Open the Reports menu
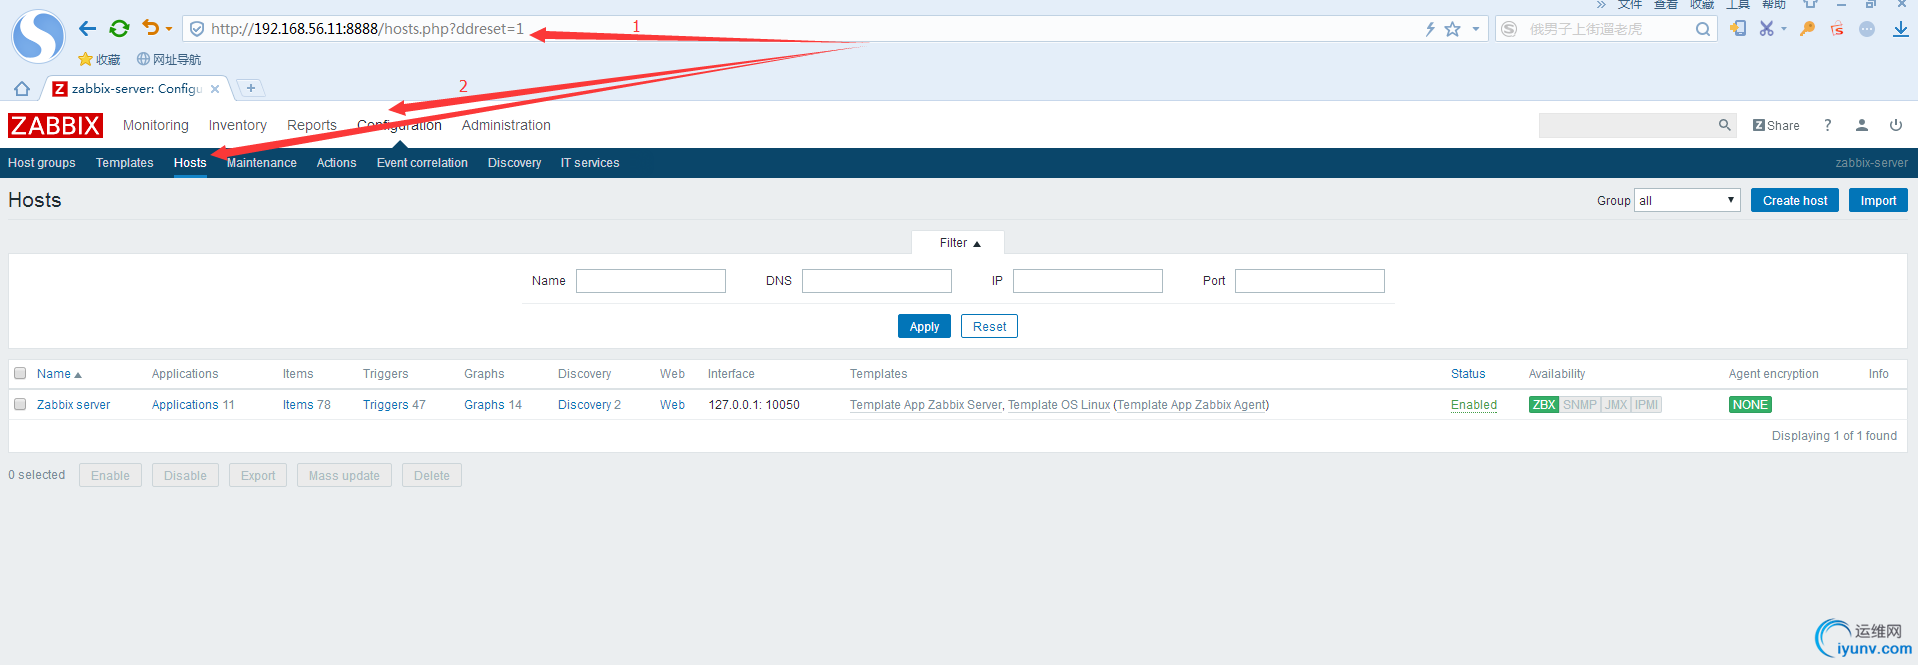The width and height of the screenshot is (1918, 665). click(x=312, y=125)
